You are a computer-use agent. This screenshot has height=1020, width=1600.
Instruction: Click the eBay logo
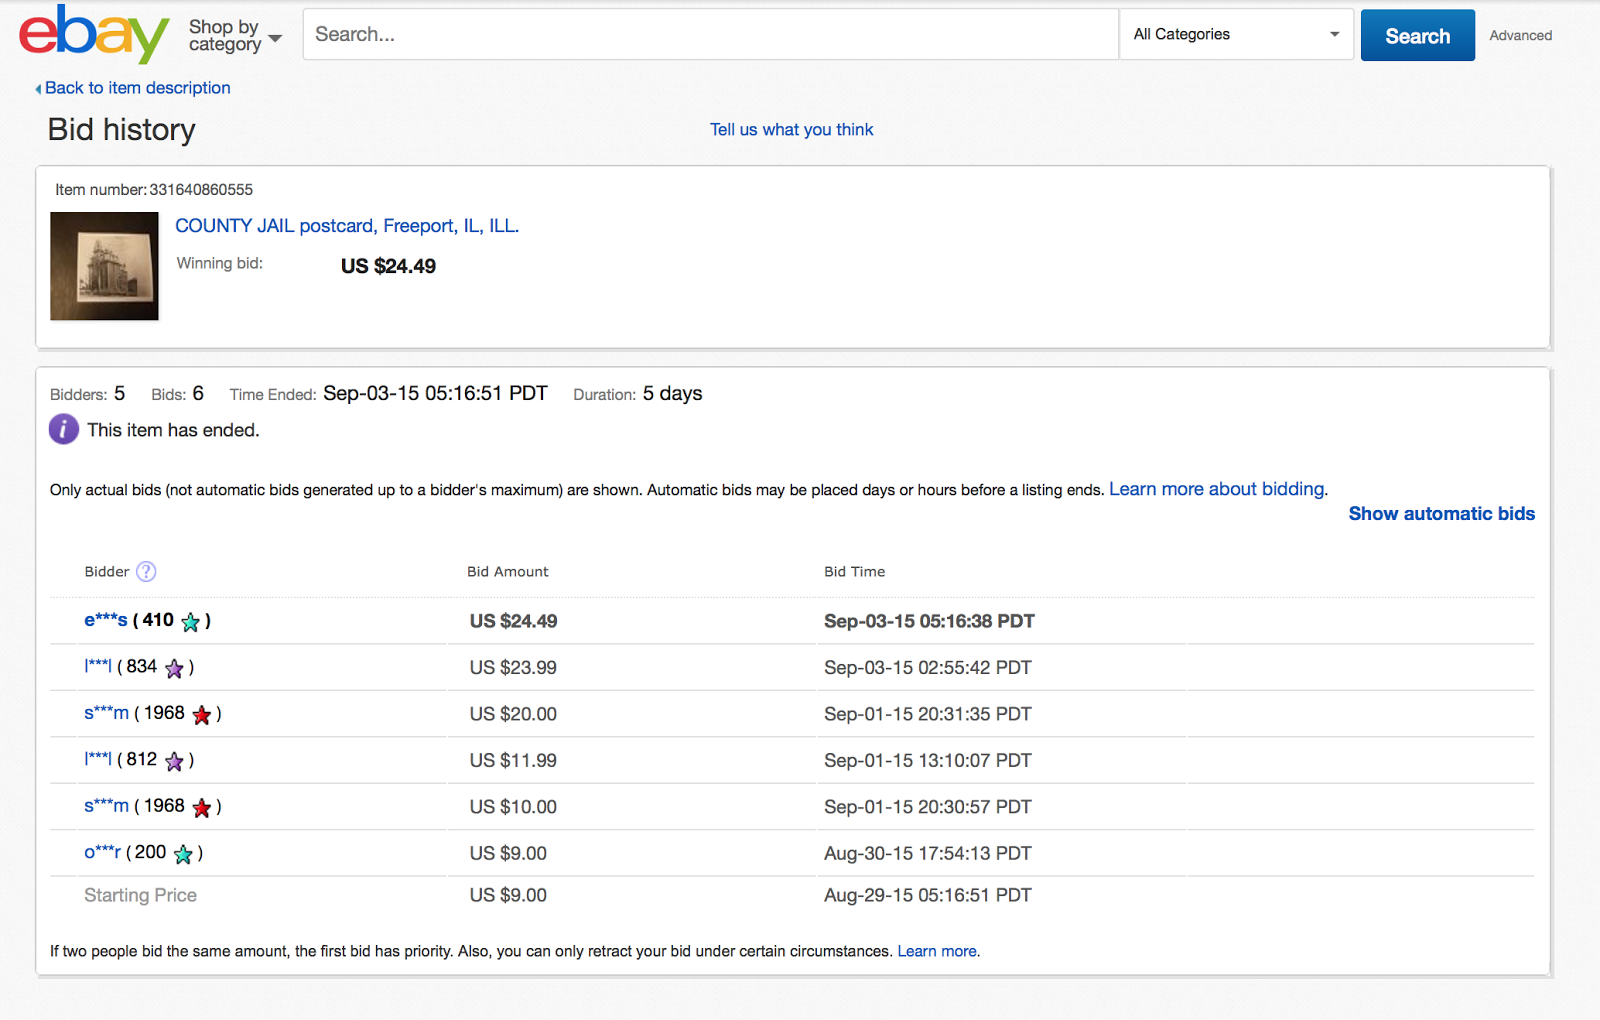click(94, 34)
